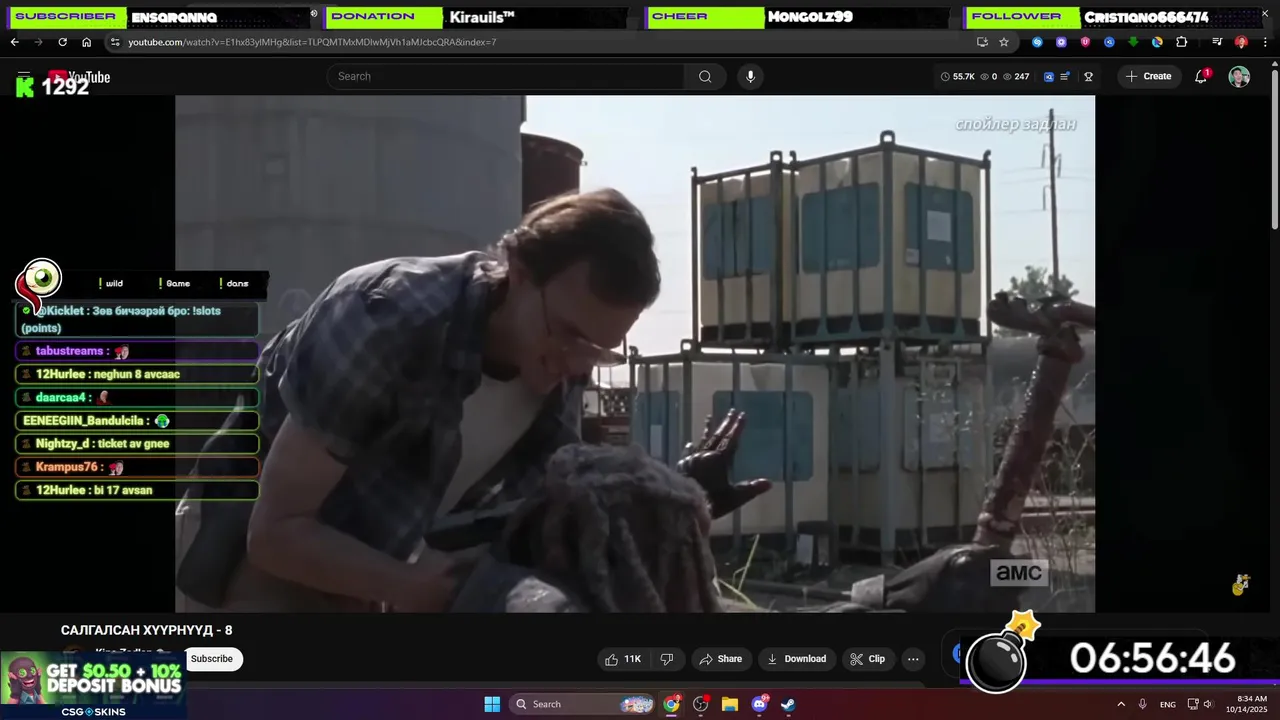Click the taskbar Search box
This screenshot has height=720, width=1280.
click(582, 704)
